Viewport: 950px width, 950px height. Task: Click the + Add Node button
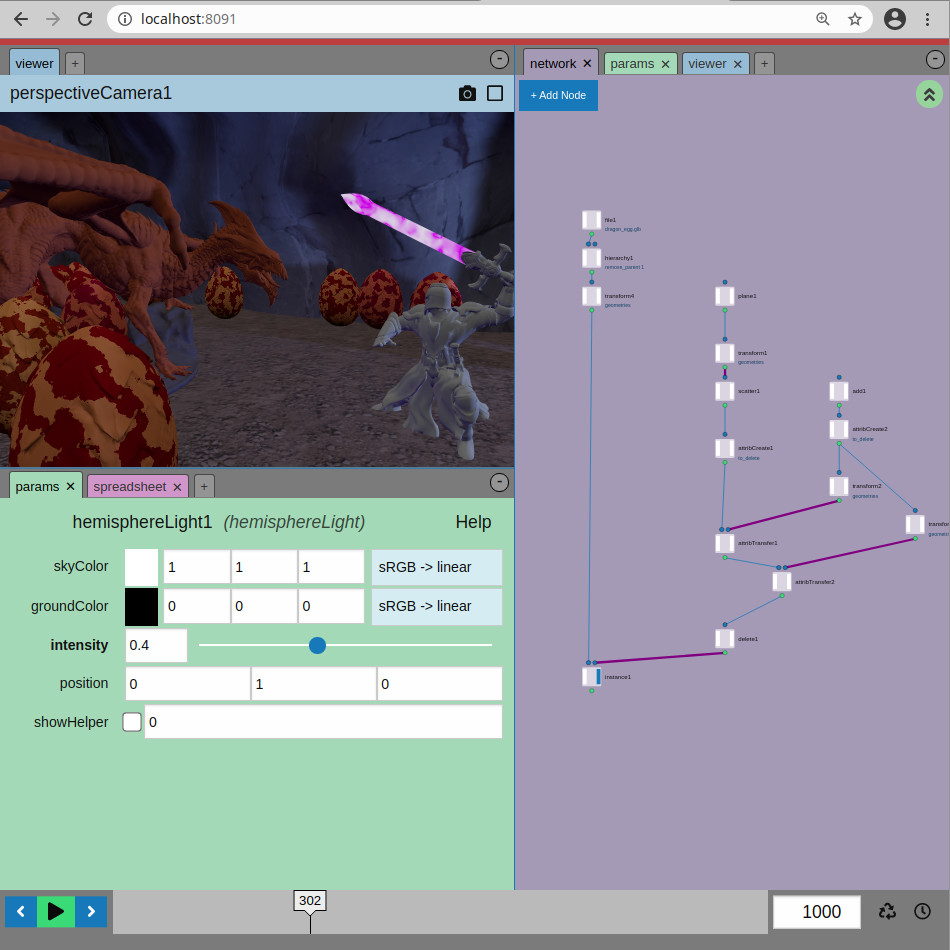click(558, 95)
